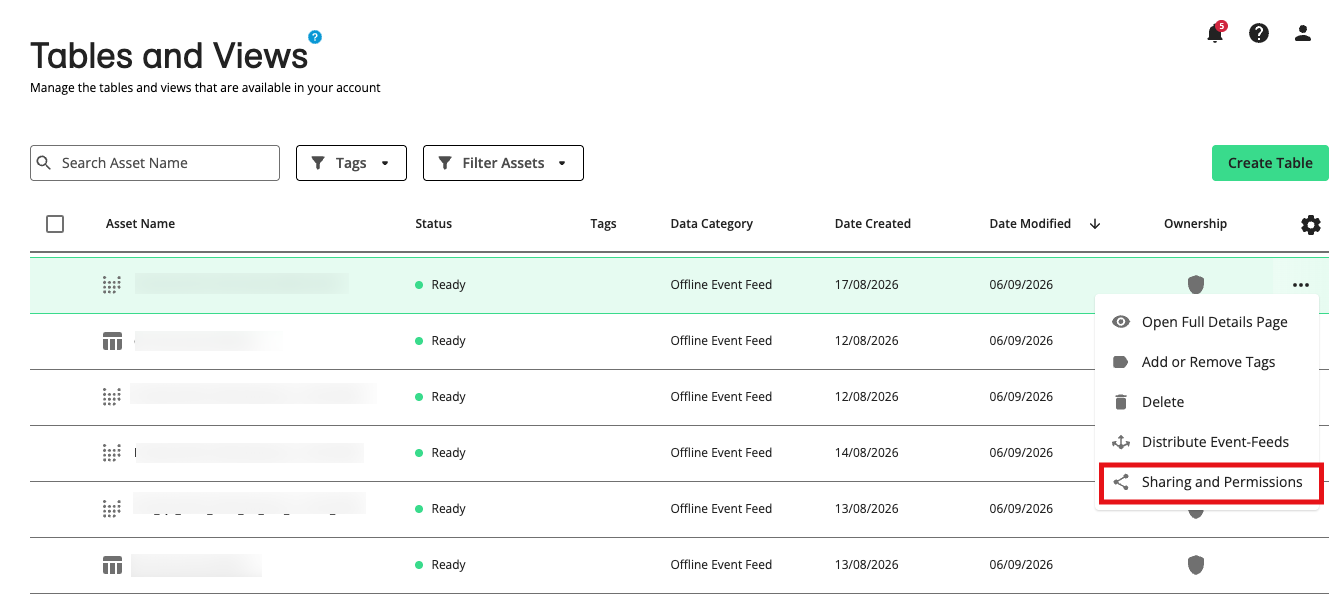
Task: Click the Tables and Views page heading
Action: pos(169,55)
